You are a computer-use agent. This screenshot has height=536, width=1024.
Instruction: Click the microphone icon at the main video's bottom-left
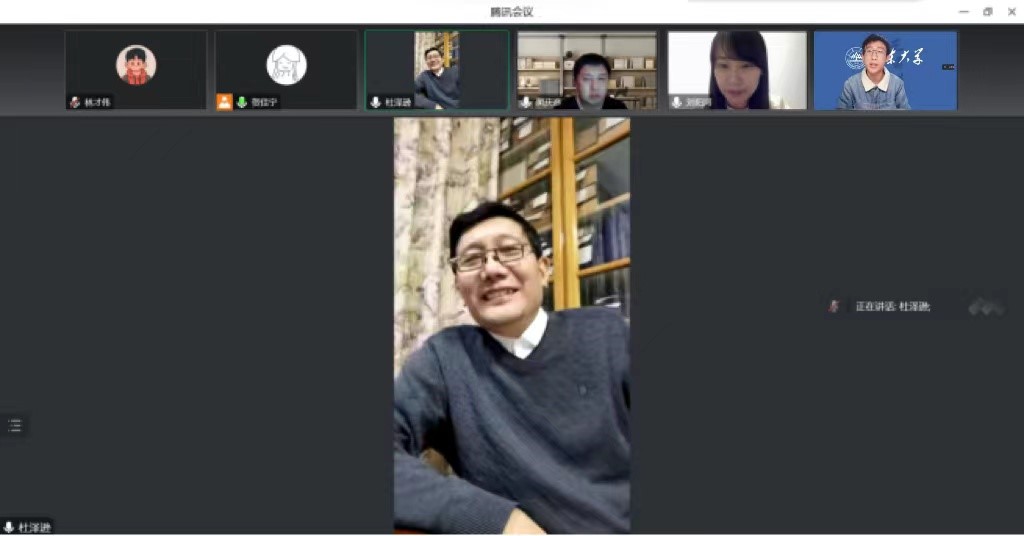point(9,527)
